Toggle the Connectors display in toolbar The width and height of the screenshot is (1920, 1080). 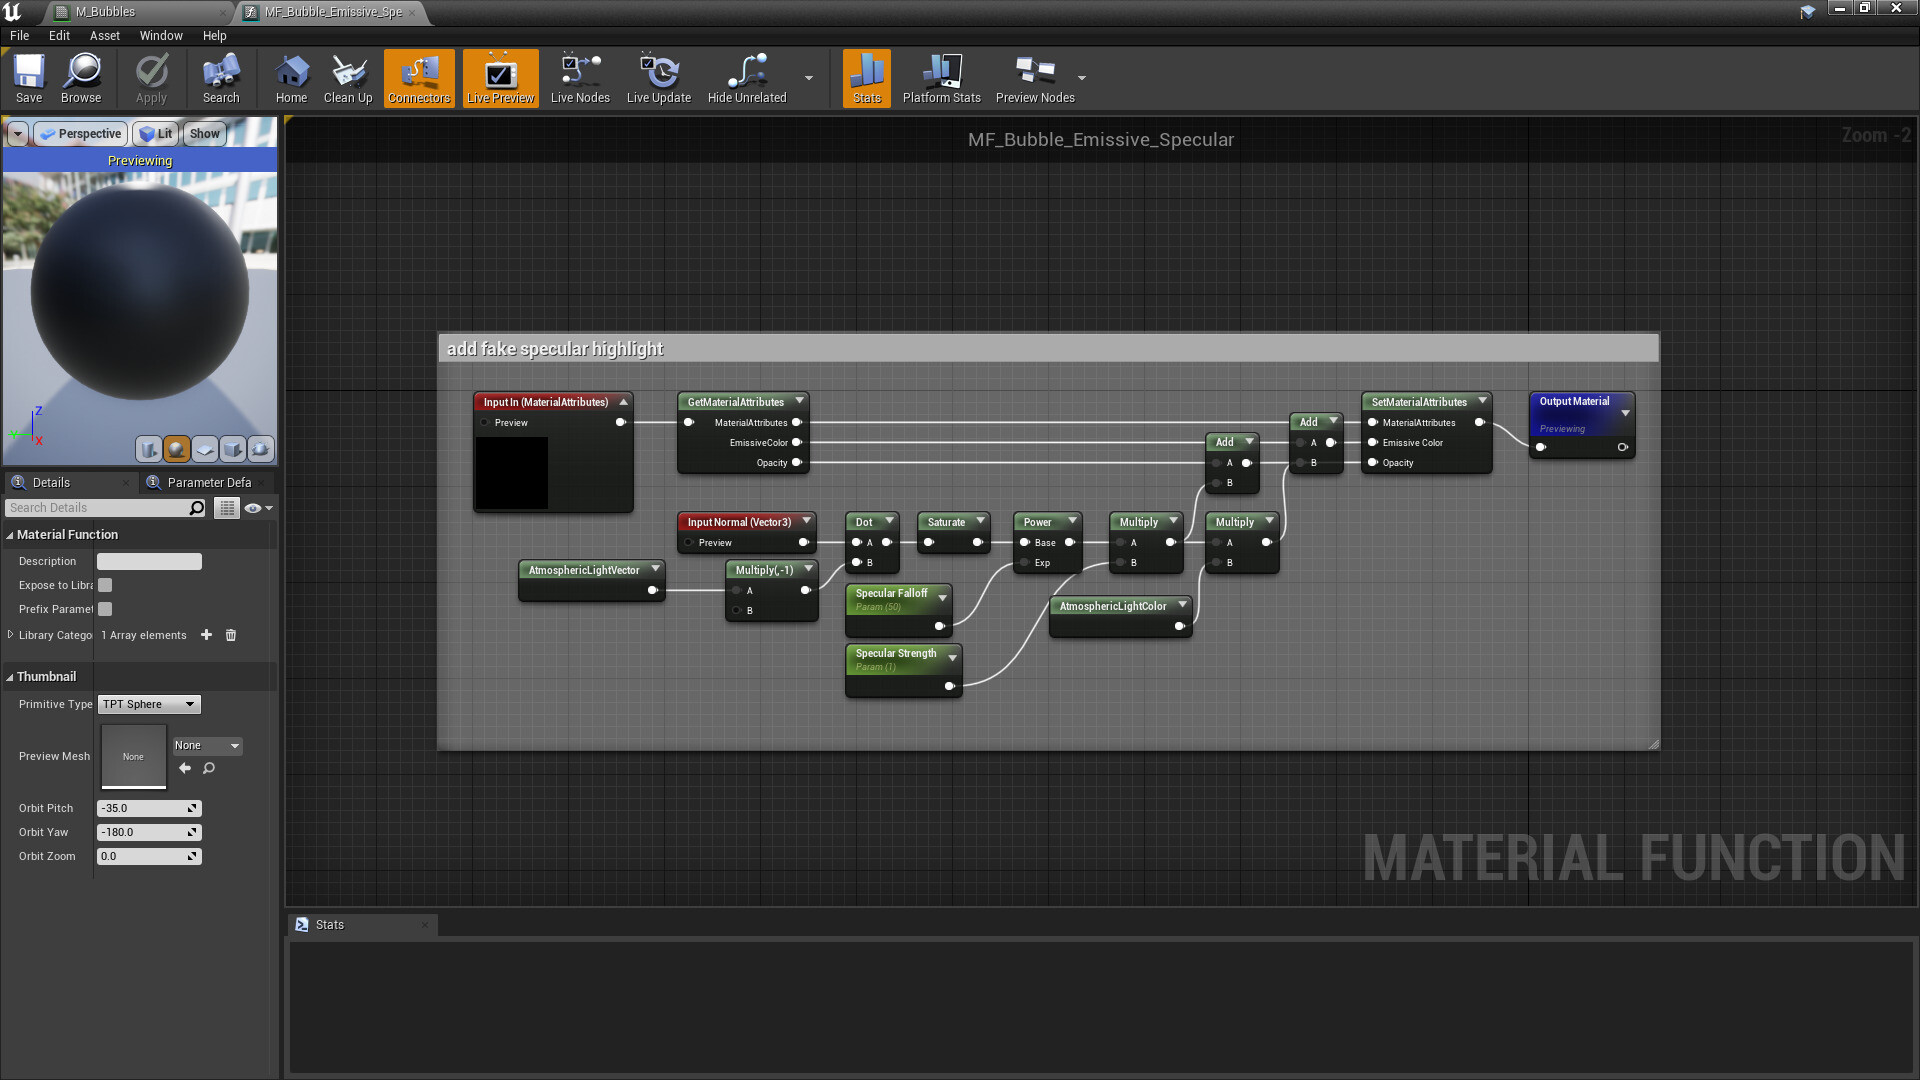click(x=419, y=78)
